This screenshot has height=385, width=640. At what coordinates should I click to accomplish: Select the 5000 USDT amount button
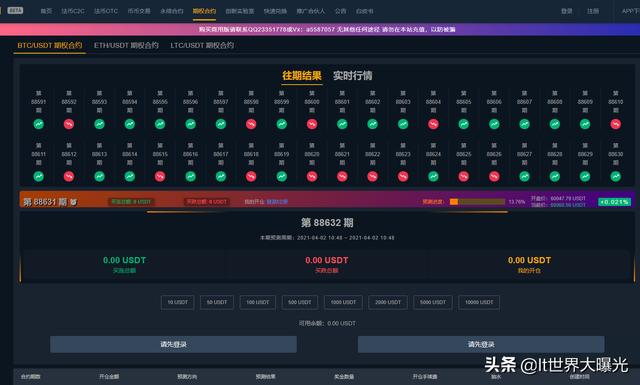click(x=433, y=303)
